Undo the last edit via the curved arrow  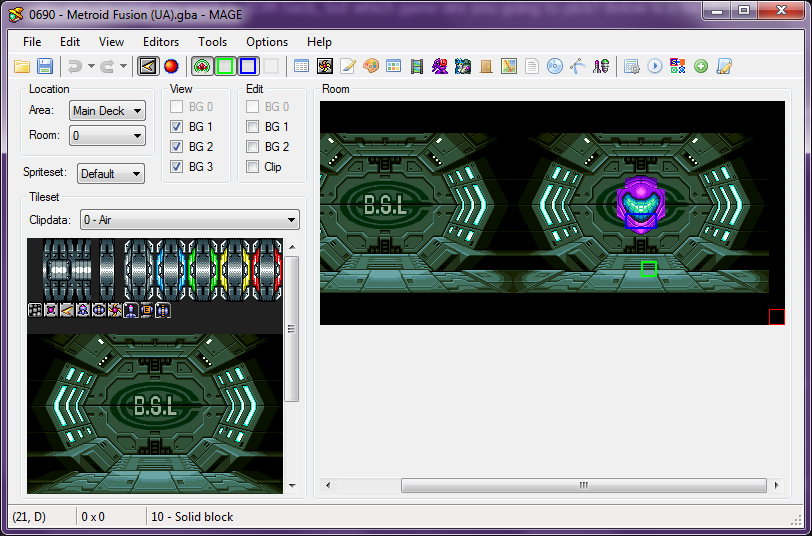coord(75,66)
